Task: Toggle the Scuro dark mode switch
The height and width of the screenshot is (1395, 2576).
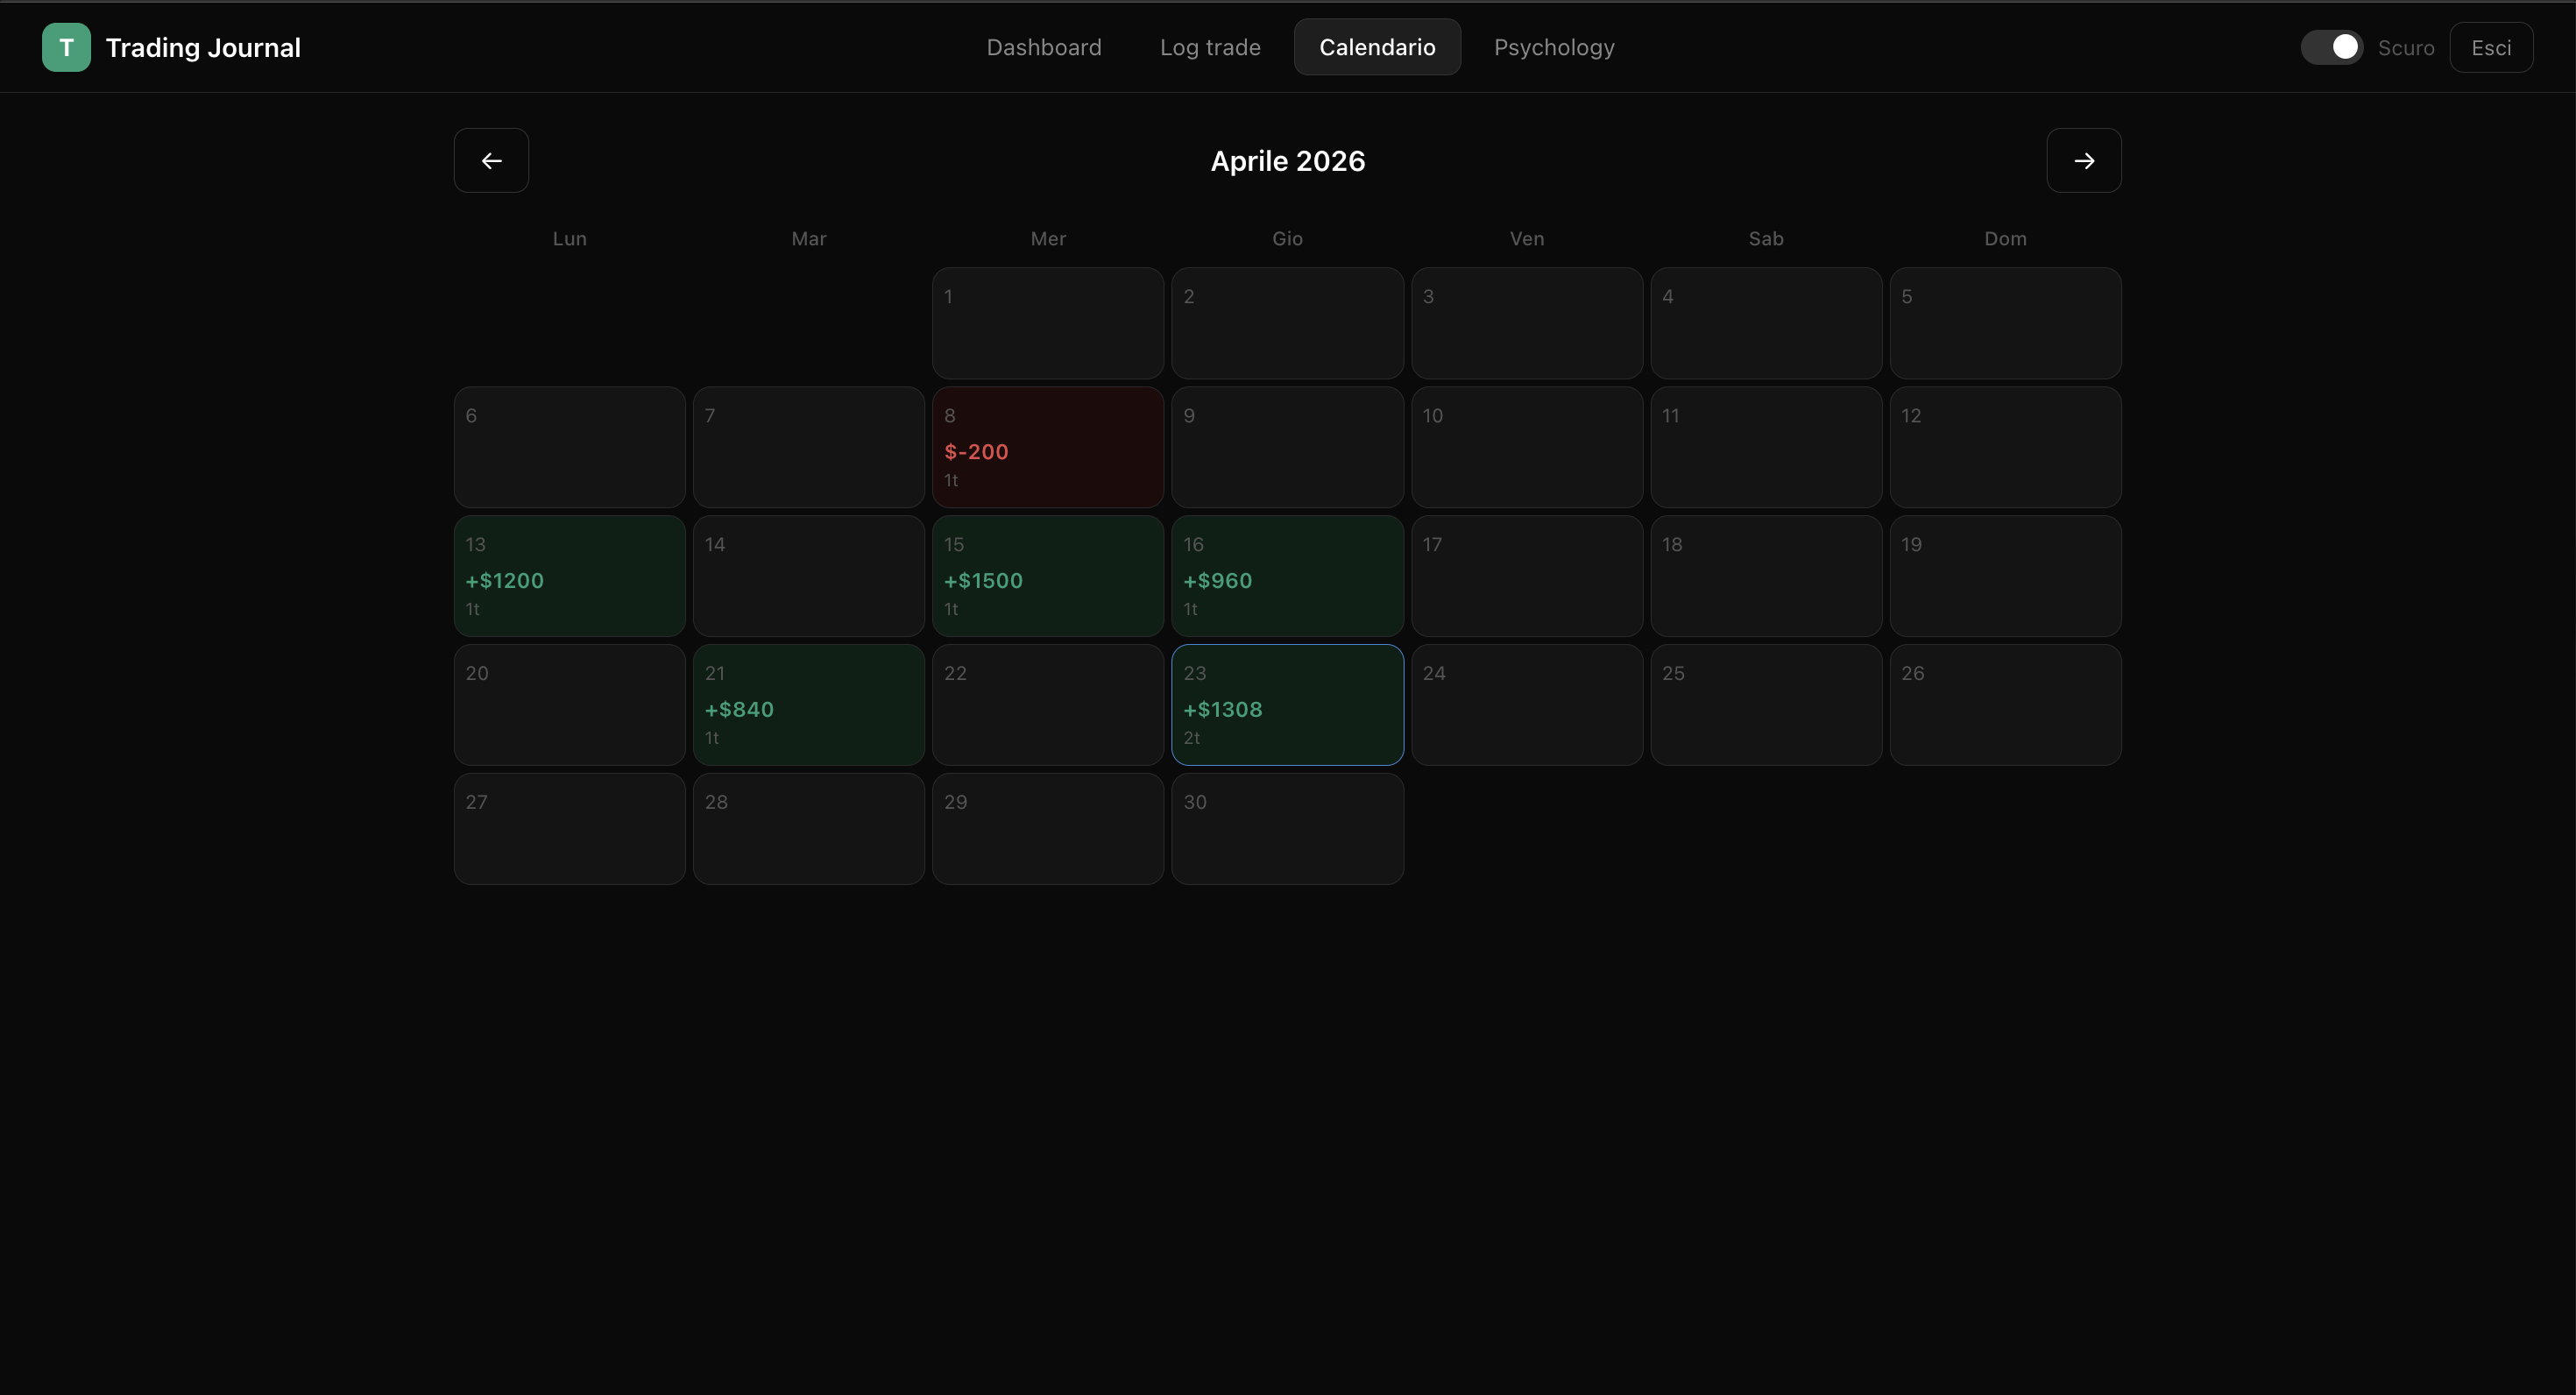Action: click(x=2332, y=46)
